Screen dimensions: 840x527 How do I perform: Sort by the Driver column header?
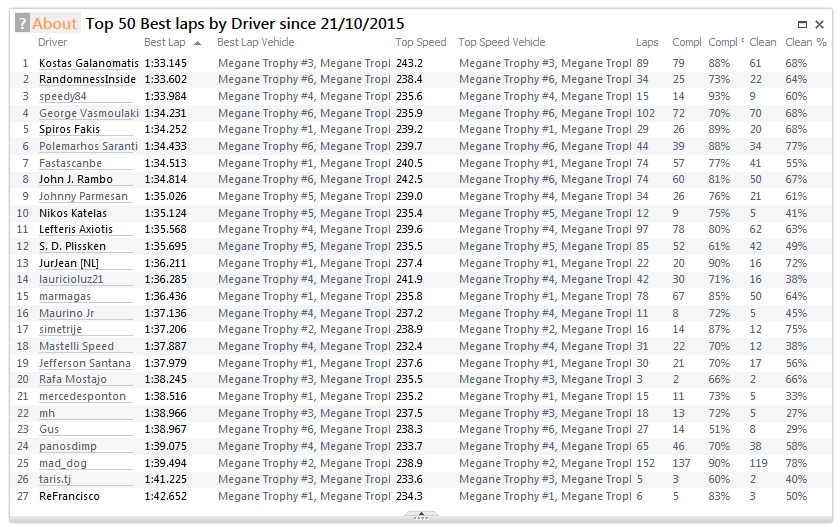52,42
